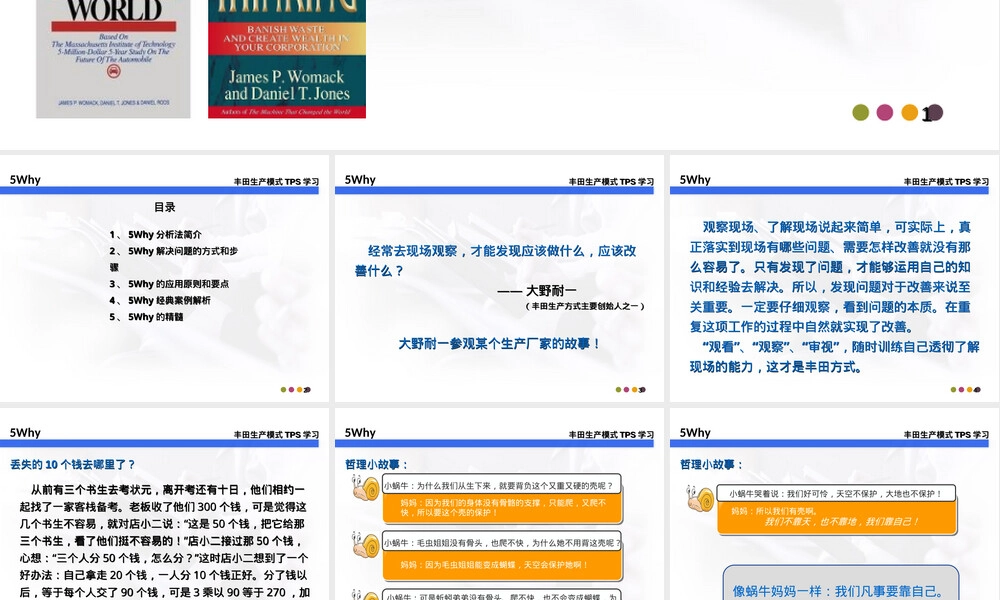Click the line 大野耐一参观某个生产厂家的故事！
1000x600 pixels.
click(500, 344)
